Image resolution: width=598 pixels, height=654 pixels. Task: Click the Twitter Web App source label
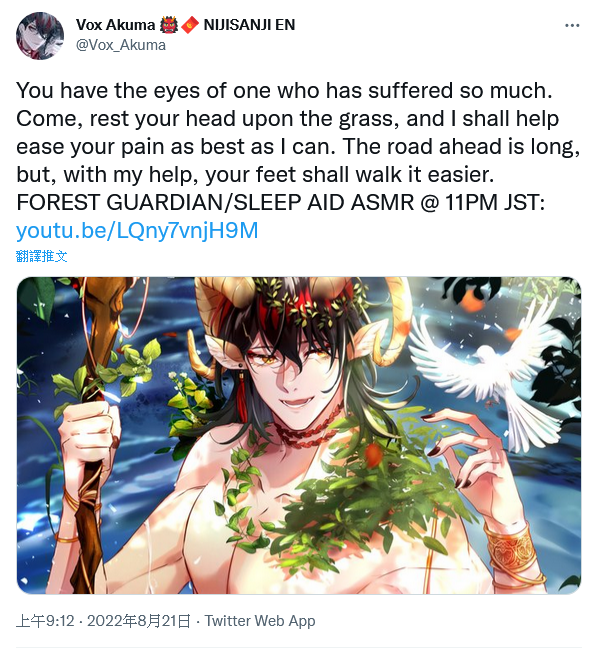click(260, 621)
